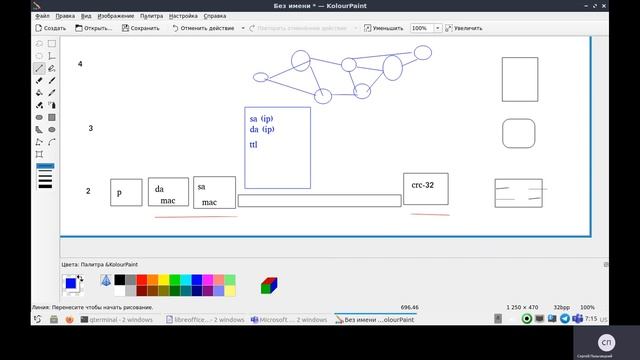This screenshot has width=640, height=360.
Task: Select the Line tool
Action: tap(39, 68)
